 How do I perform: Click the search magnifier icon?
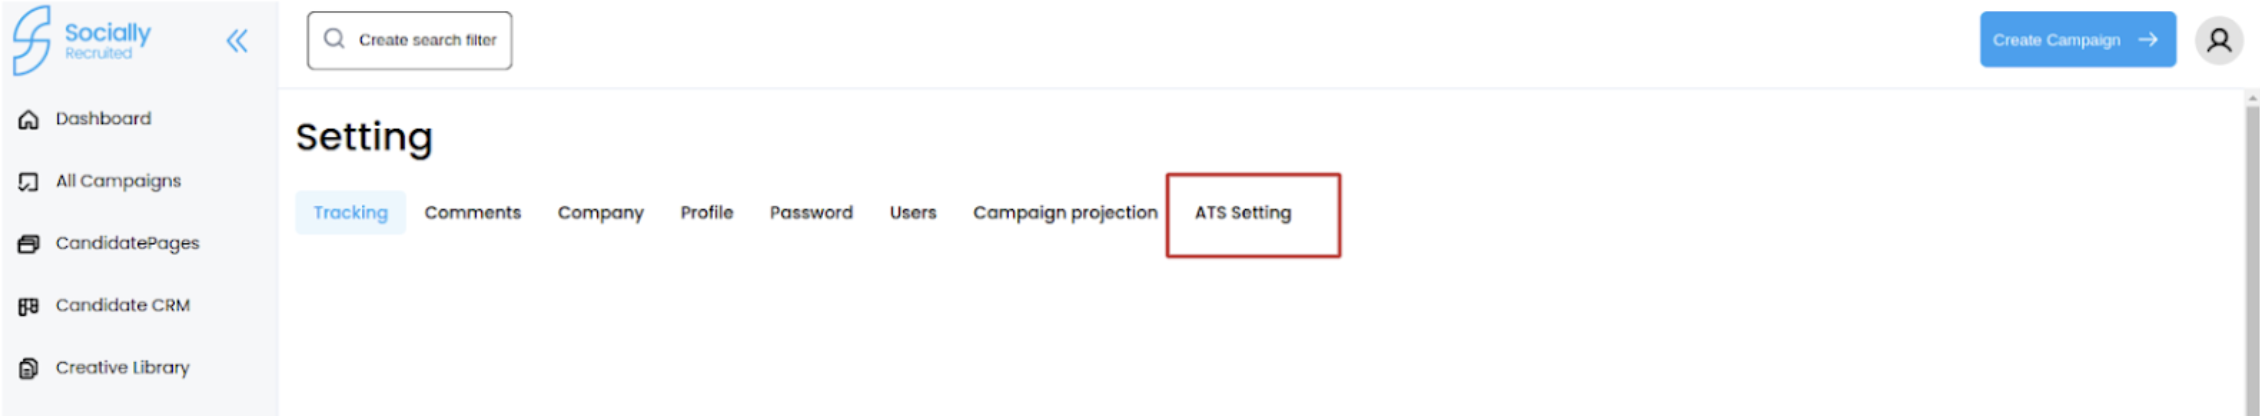pos(334,39)
